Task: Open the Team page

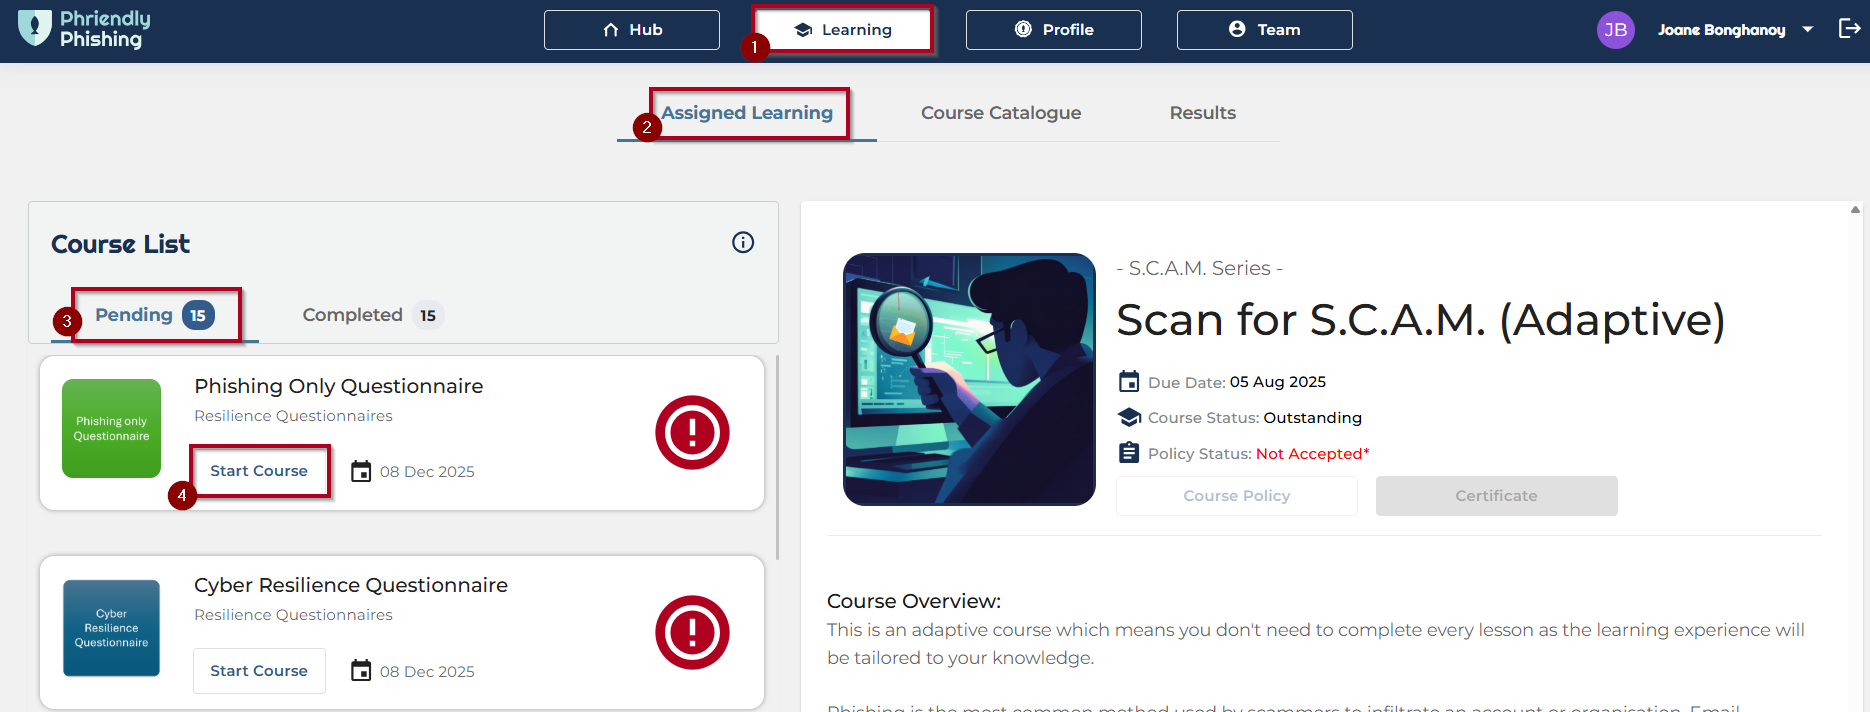Action: click(x=1264, y=30)
